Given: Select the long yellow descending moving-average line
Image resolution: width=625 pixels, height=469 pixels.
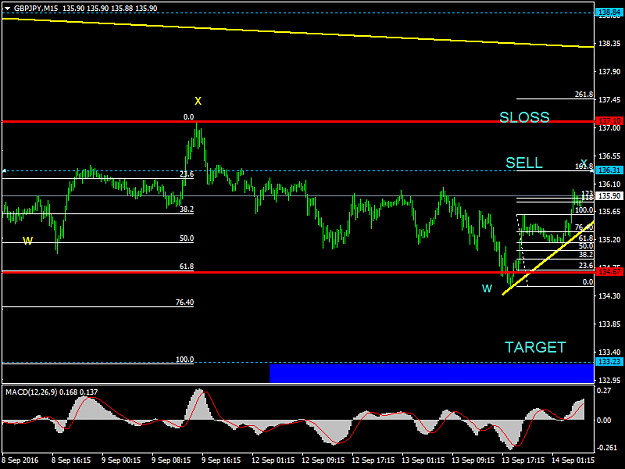Looking at the screenshot, I should (x=298, y=32).
